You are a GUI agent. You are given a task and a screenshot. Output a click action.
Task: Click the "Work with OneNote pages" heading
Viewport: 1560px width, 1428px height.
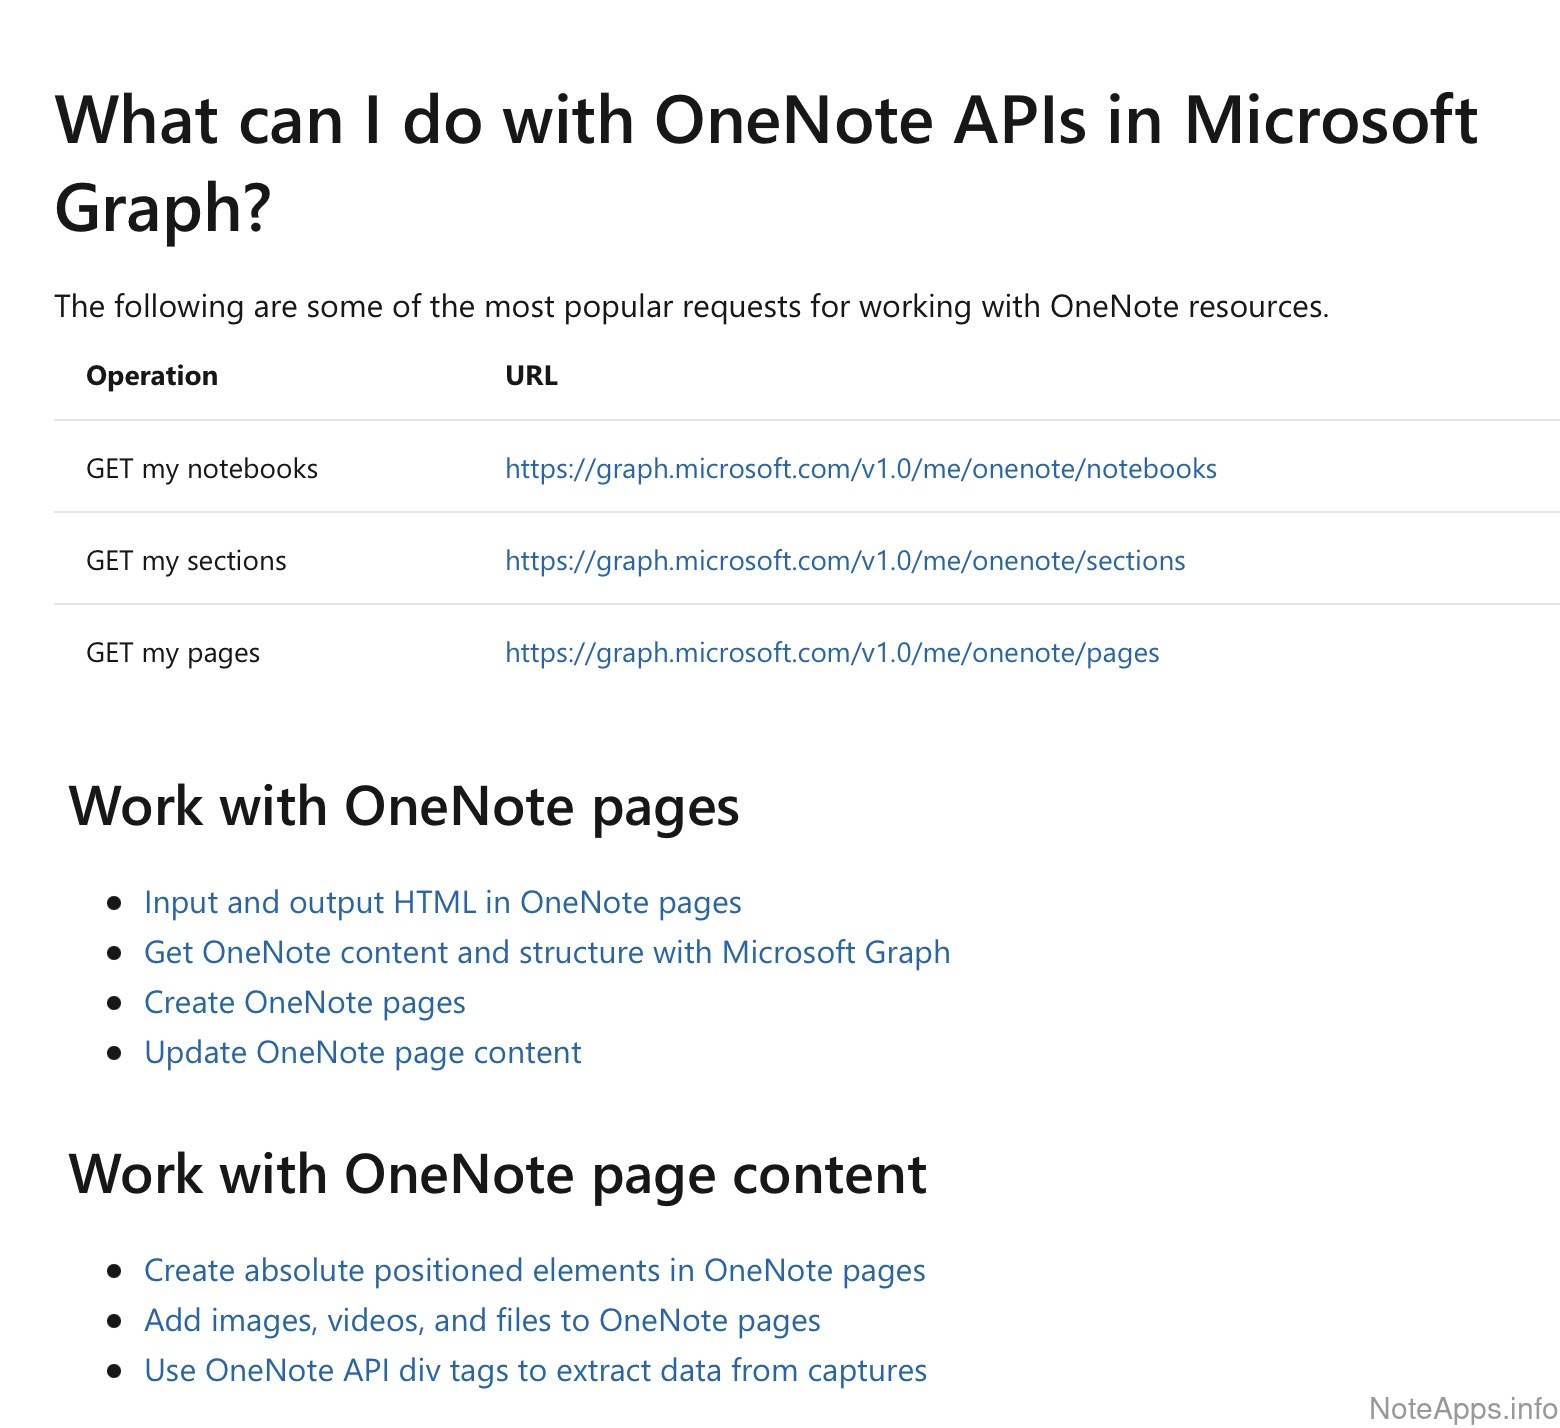pos(404,806)
